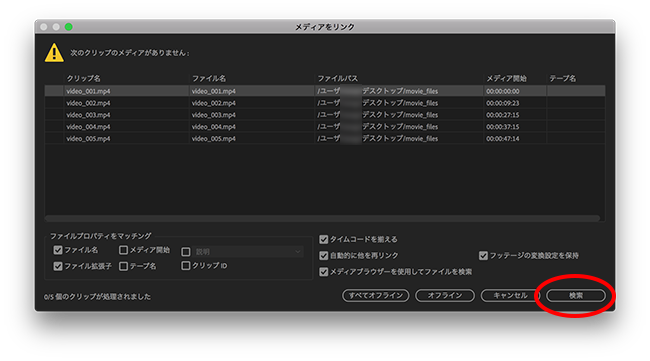Click the オフライン button
This screenshot has height=361, width=650.
[x=445, y=296]
